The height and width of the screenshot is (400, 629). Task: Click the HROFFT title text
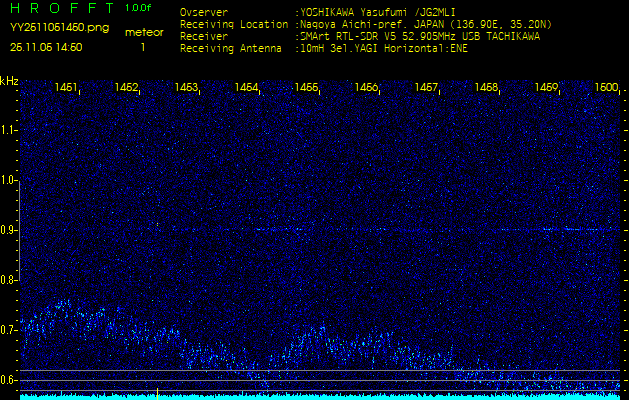click(60, 9)
